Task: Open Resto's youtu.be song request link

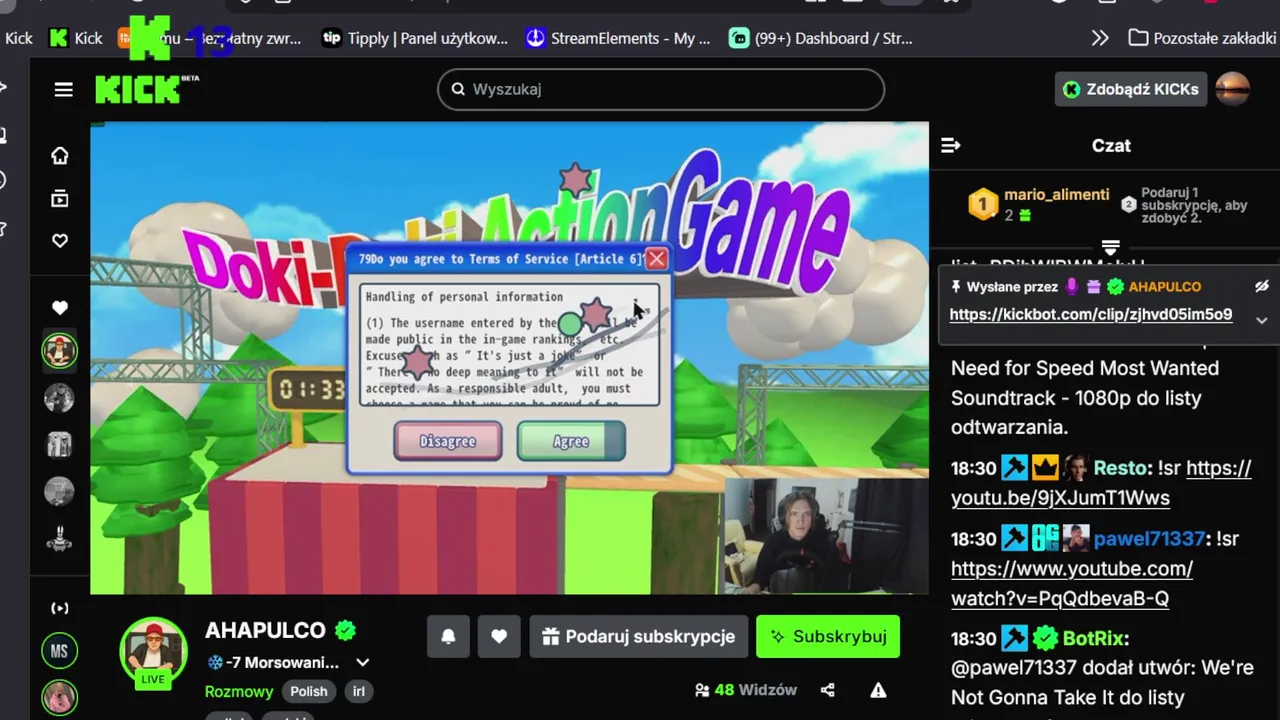Action: (1101, 482)
